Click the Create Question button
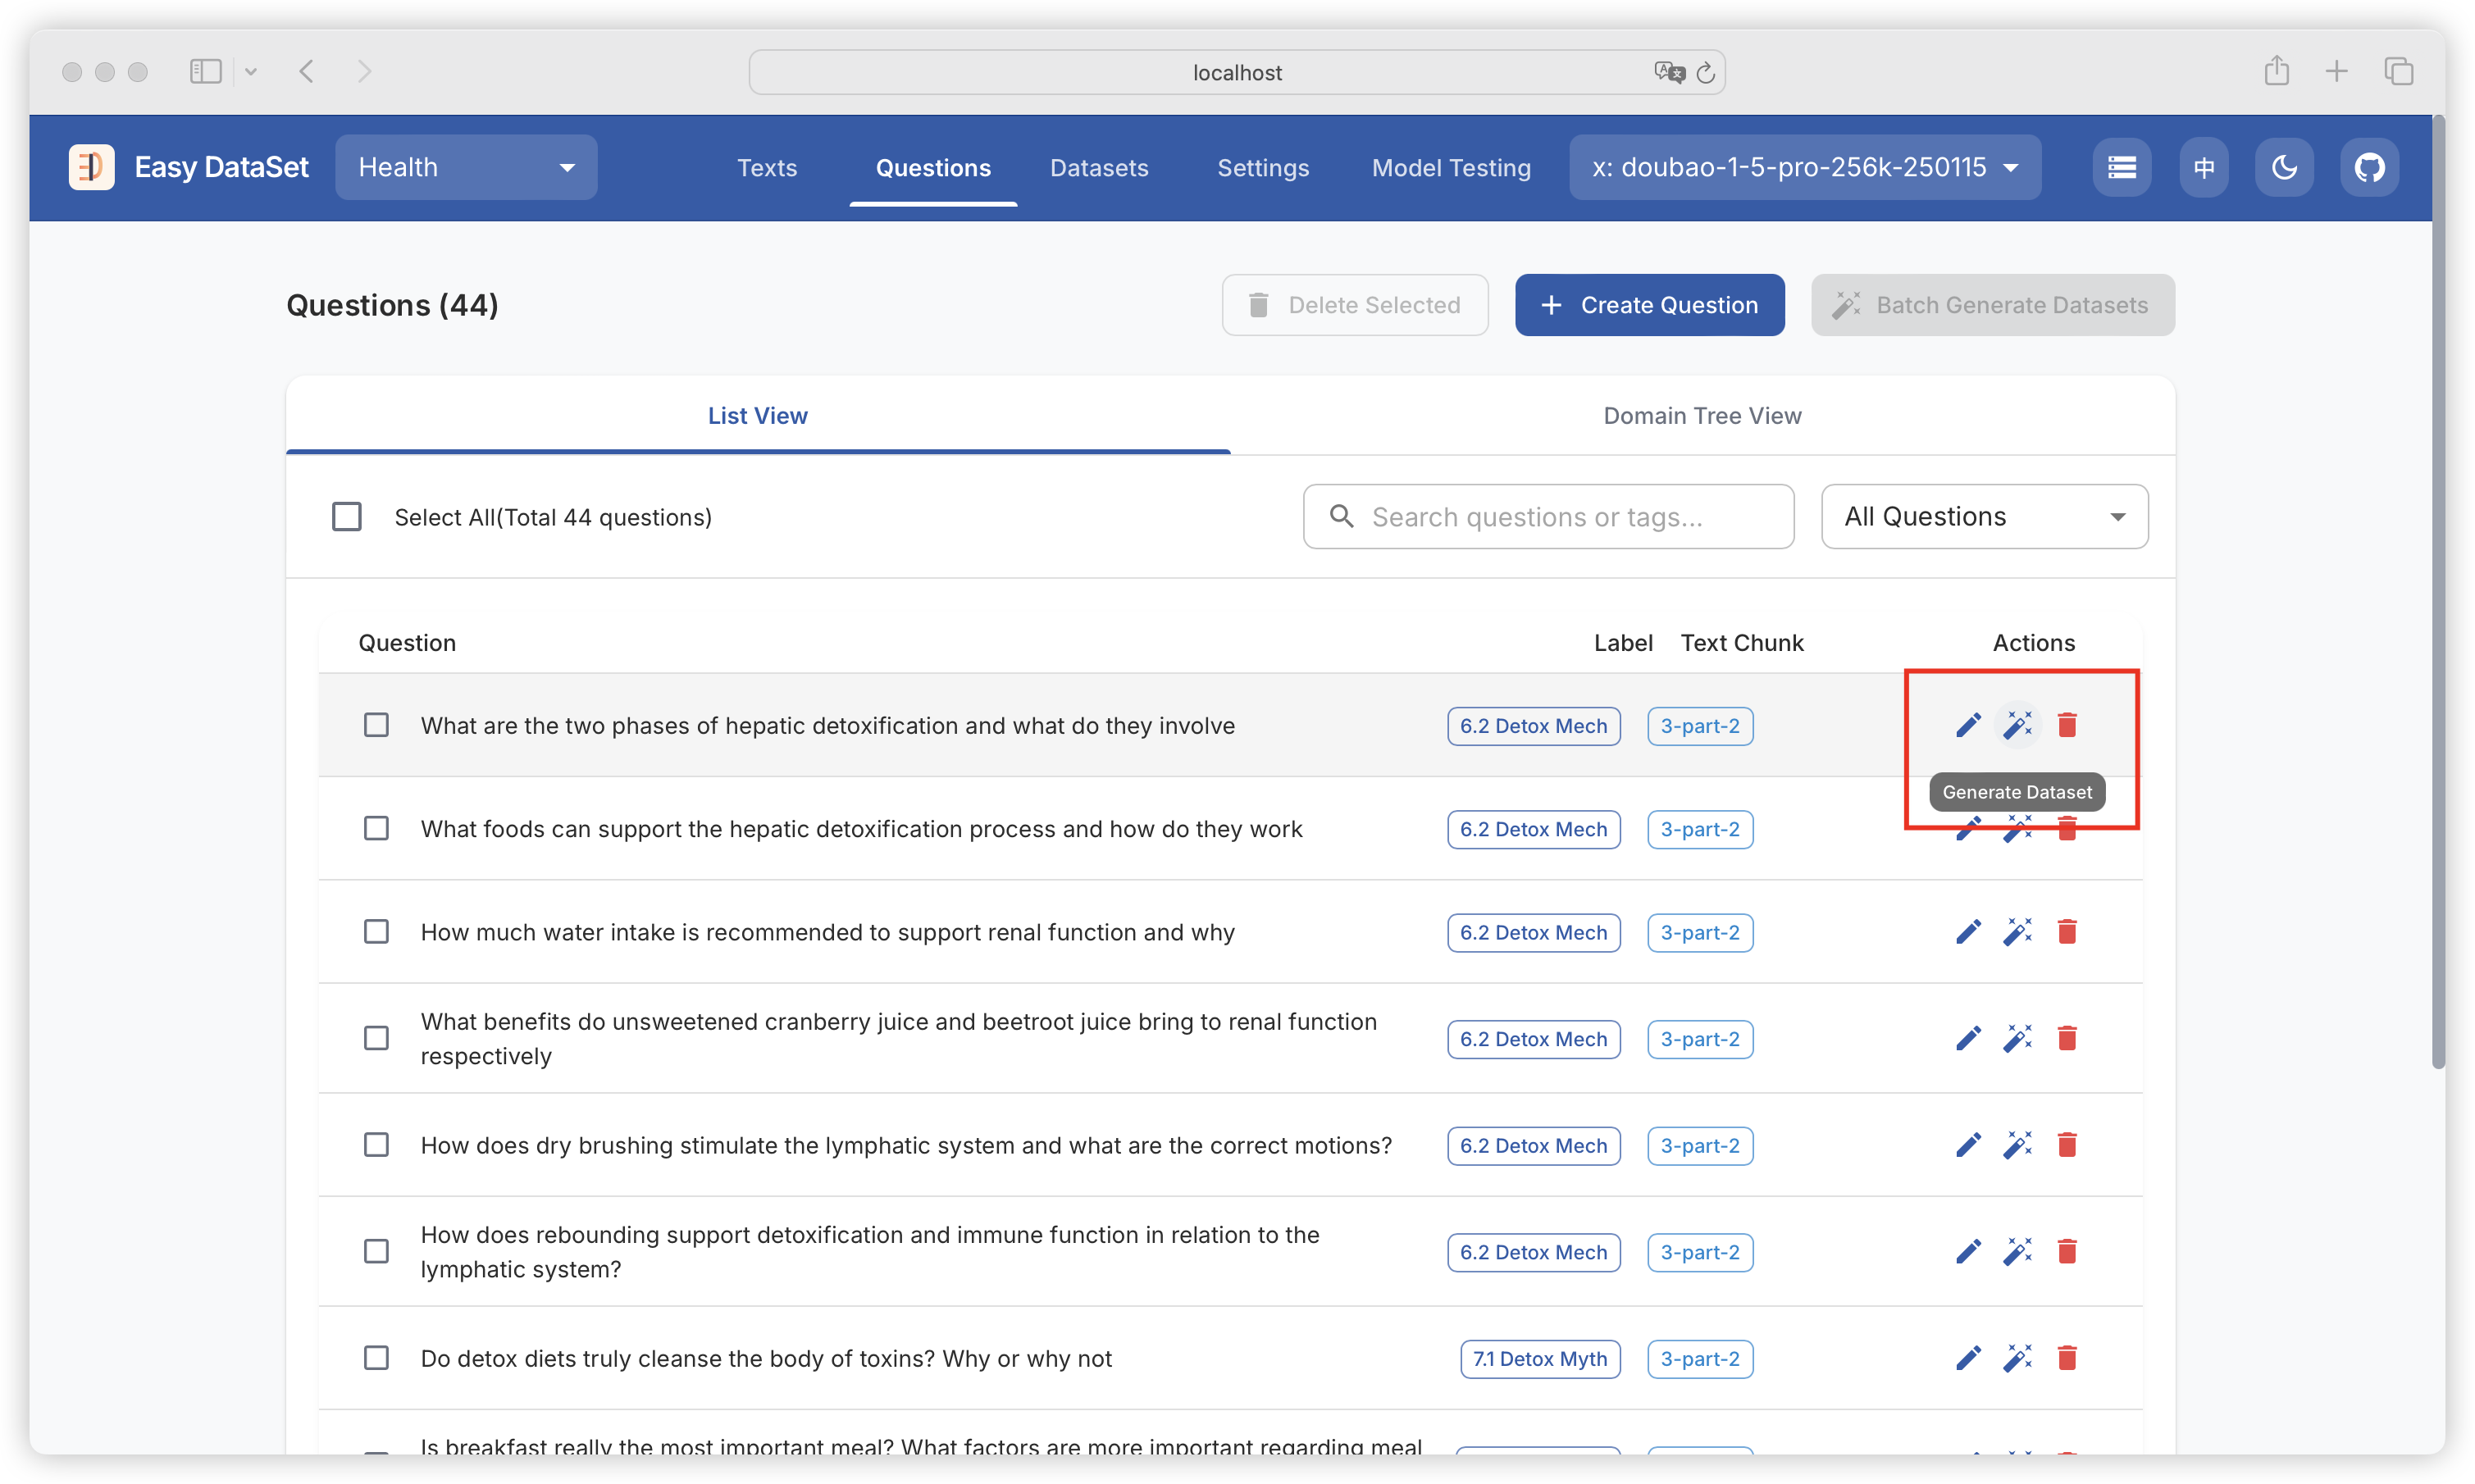The height and width of the screenshot is (1484, 2475). coord(1649,305)
